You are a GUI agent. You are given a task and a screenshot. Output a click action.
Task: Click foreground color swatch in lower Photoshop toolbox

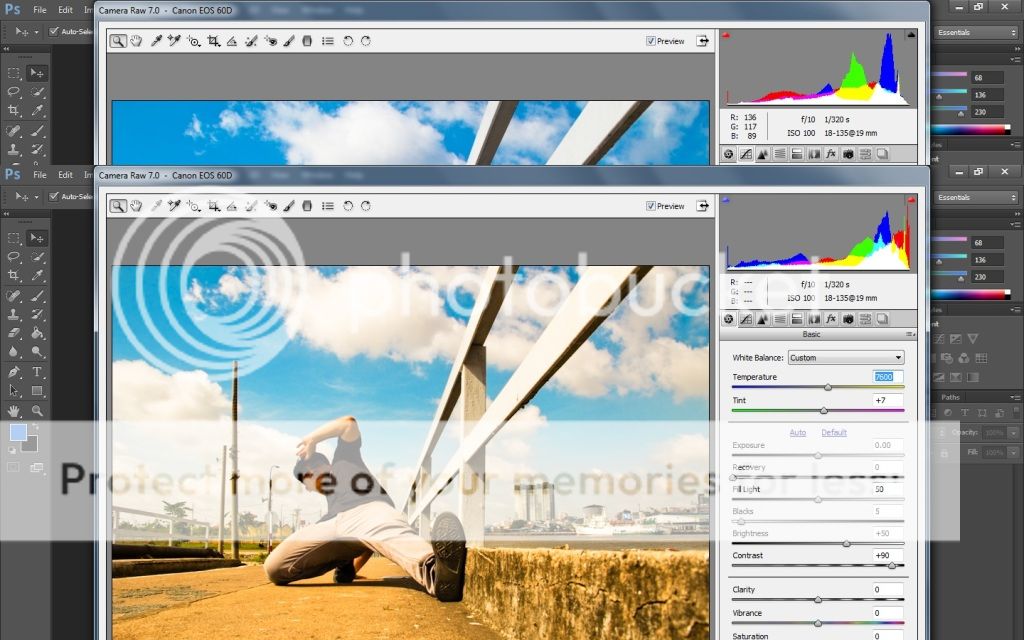pos(18,432)
